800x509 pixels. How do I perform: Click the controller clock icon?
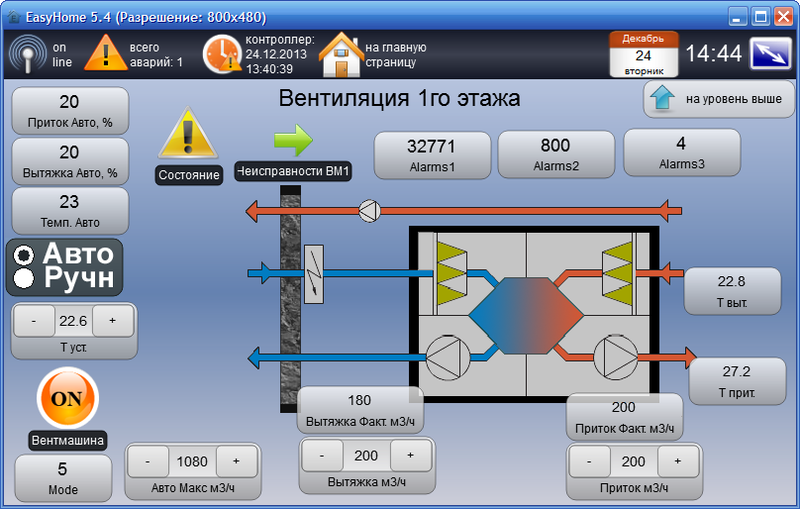coord(222,54)
